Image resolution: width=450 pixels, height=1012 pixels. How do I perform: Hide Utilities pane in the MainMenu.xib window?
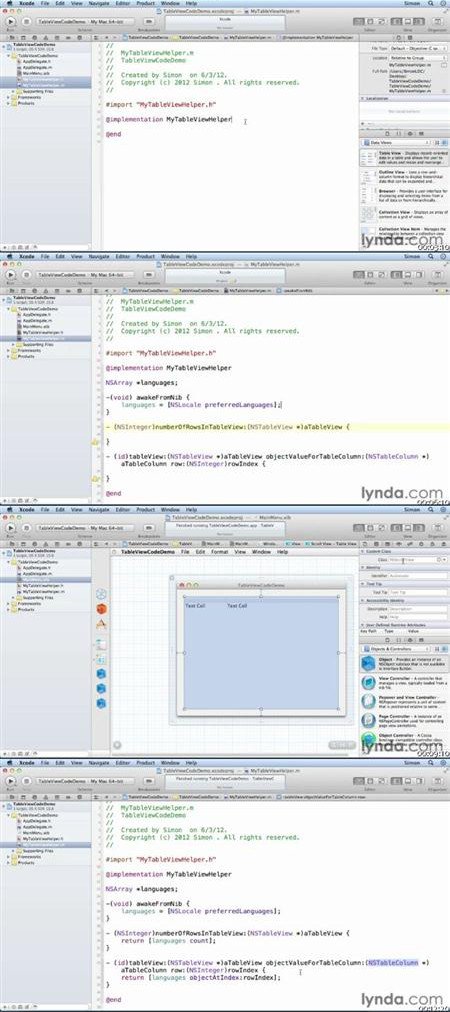click(x=418, y=527)
